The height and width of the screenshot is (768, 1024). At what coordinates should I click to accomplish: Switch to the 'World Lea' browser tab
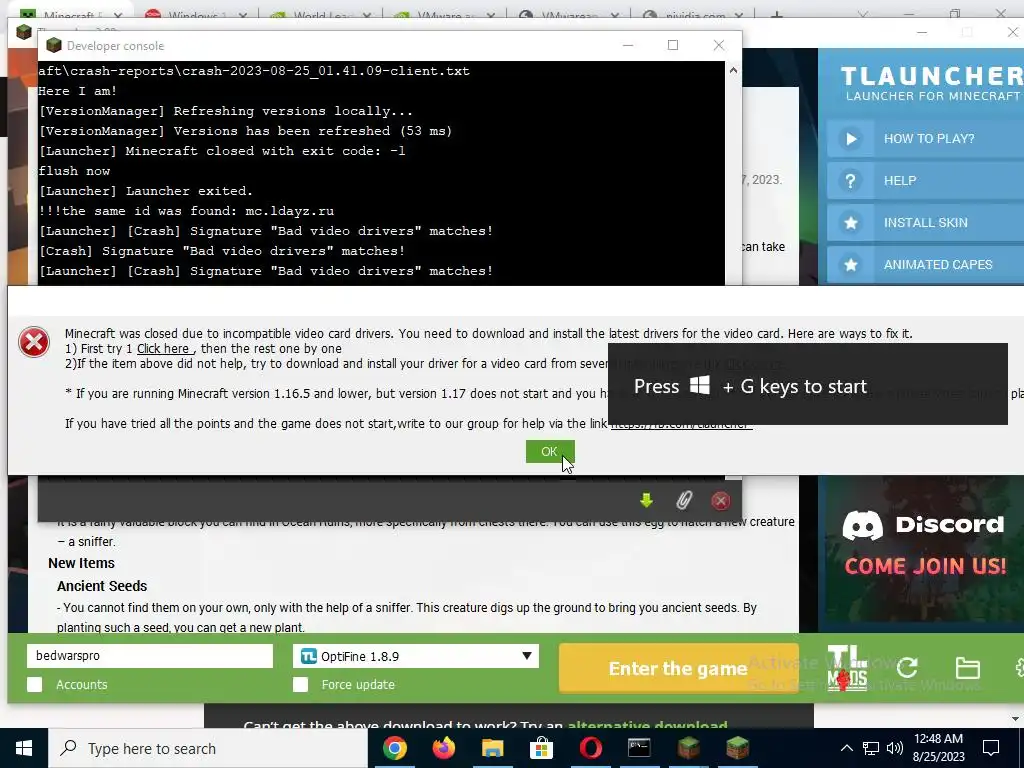320,15
